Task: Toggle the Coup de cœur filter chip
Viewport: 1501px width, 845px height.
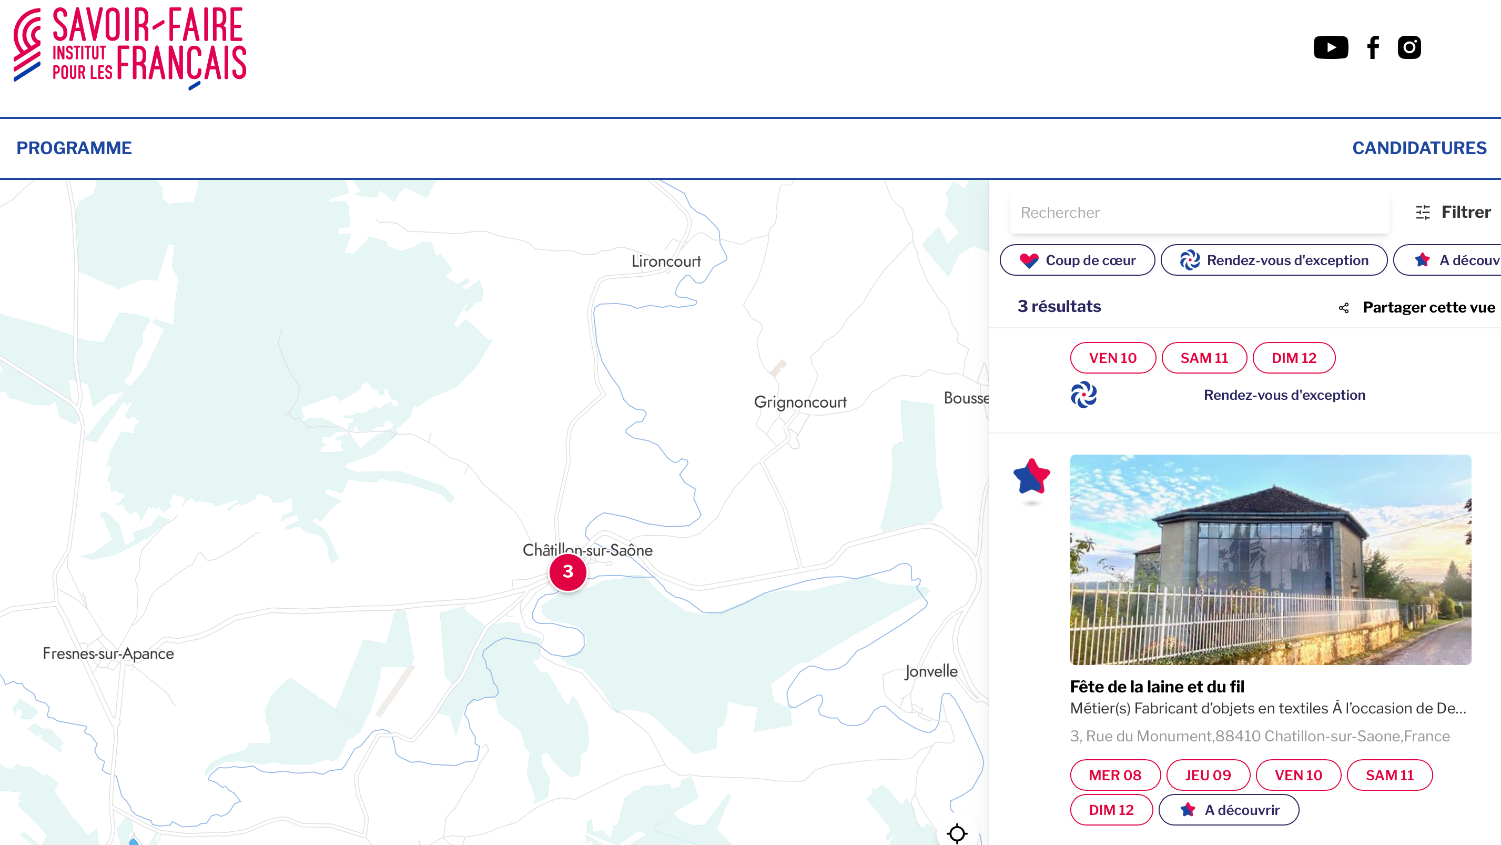Action: point(1078,260)
